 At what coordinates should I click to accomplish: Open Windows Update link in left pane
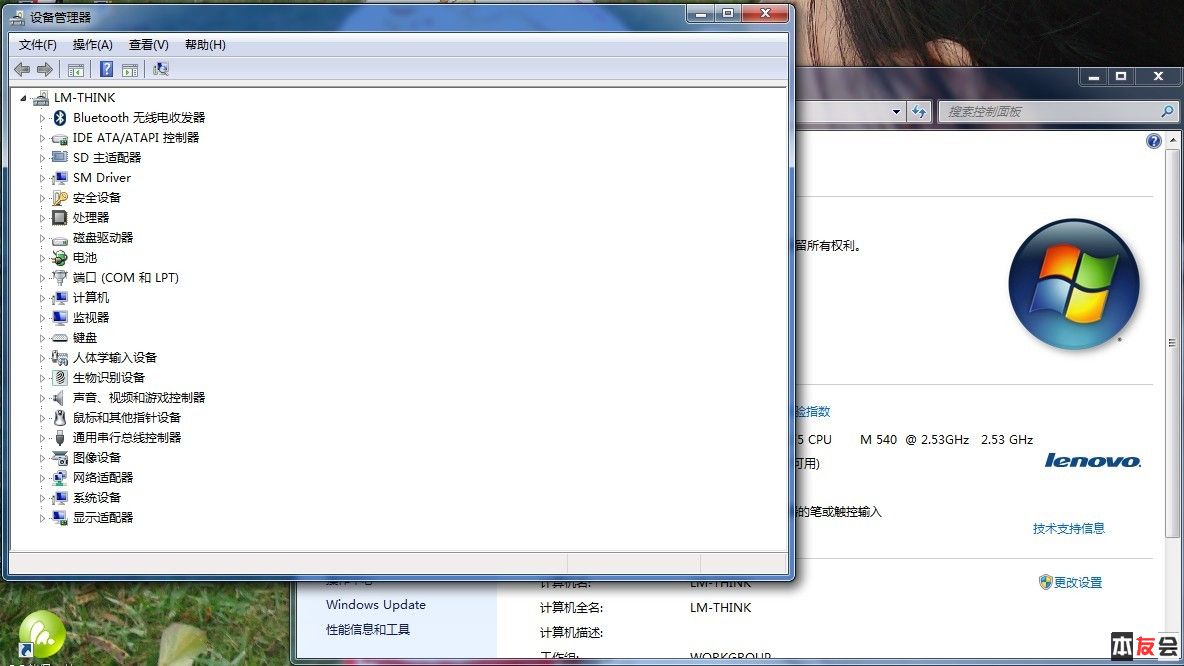click(375, 604)
